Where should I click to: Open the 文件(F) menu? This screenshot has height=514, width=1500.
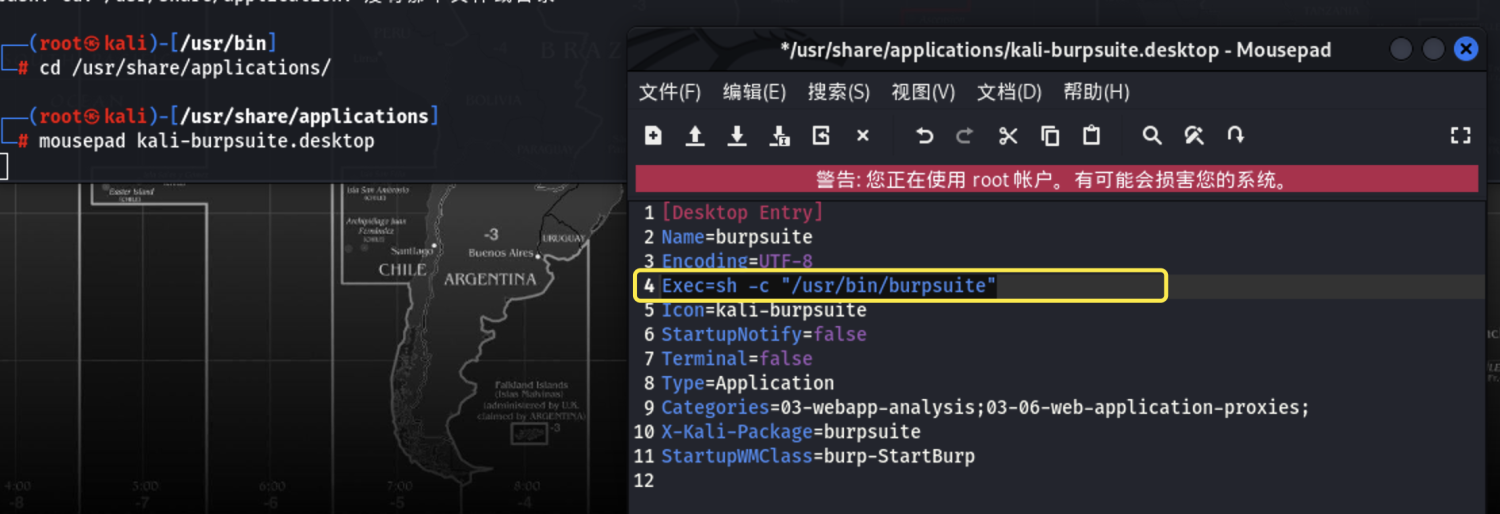[669, 92]
